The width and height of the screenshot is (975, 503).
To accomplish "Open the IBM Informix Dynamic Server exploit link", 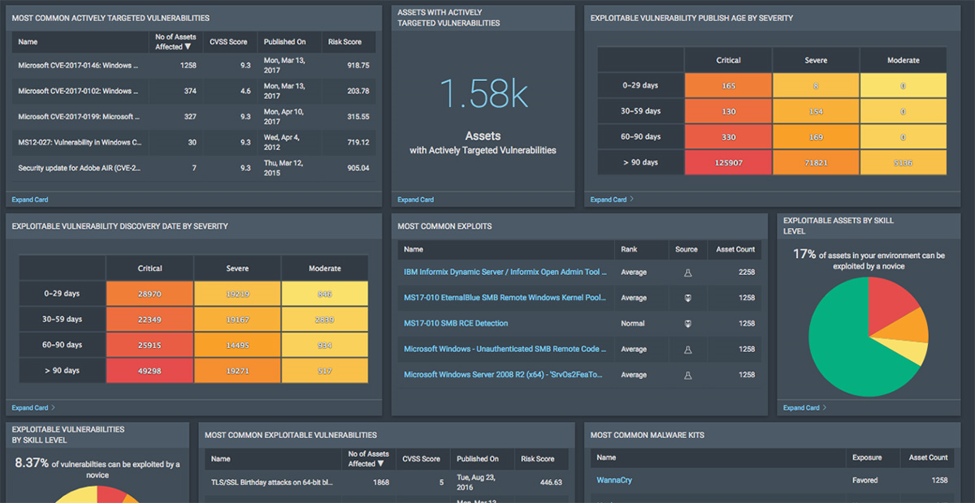I will click(x=505, y=272).
